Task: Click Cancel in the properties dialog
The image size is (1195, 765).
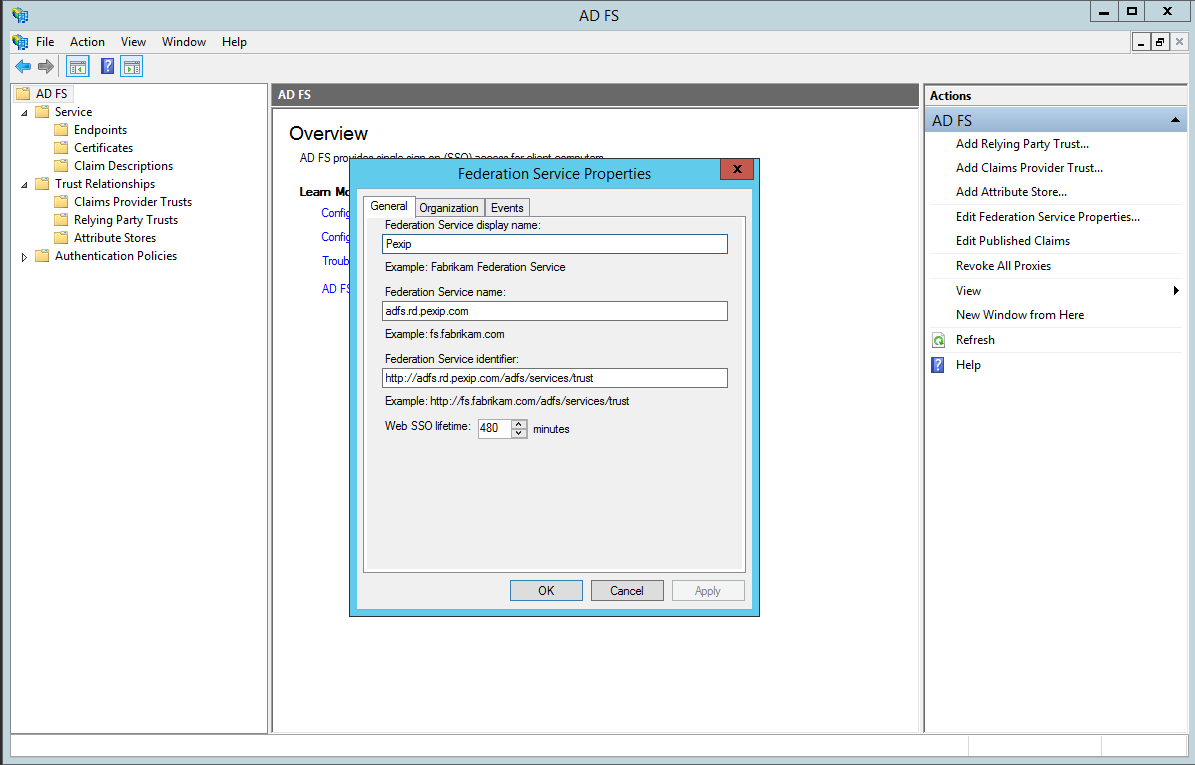Action: tap(627, 591)
